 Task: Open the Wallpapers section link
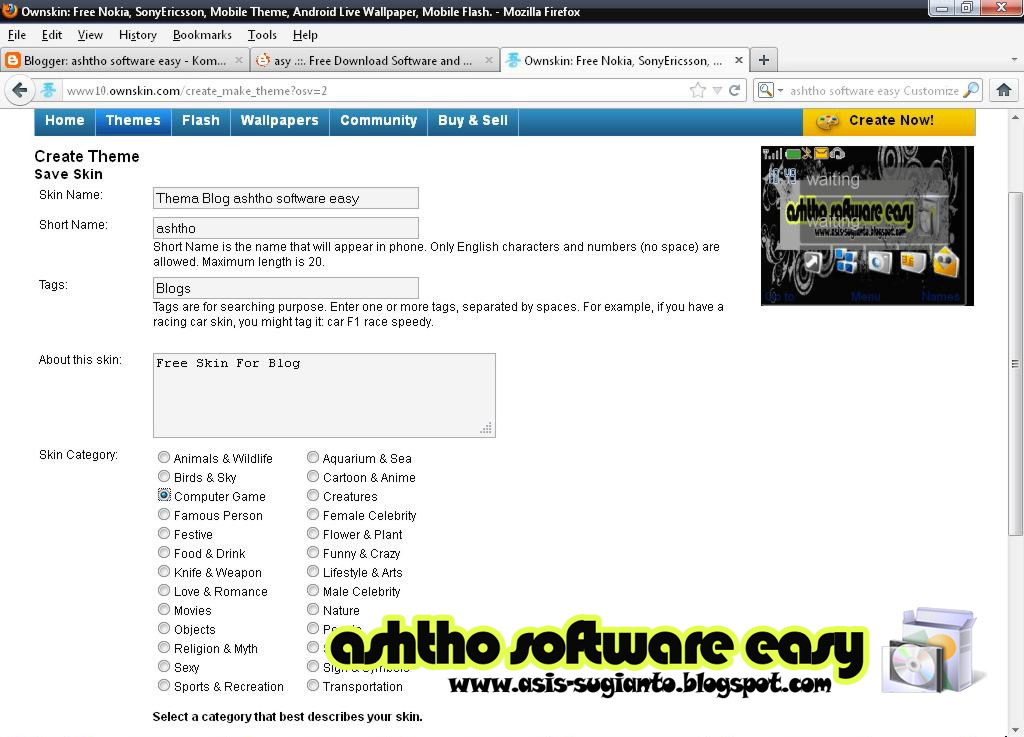point(279,120)
